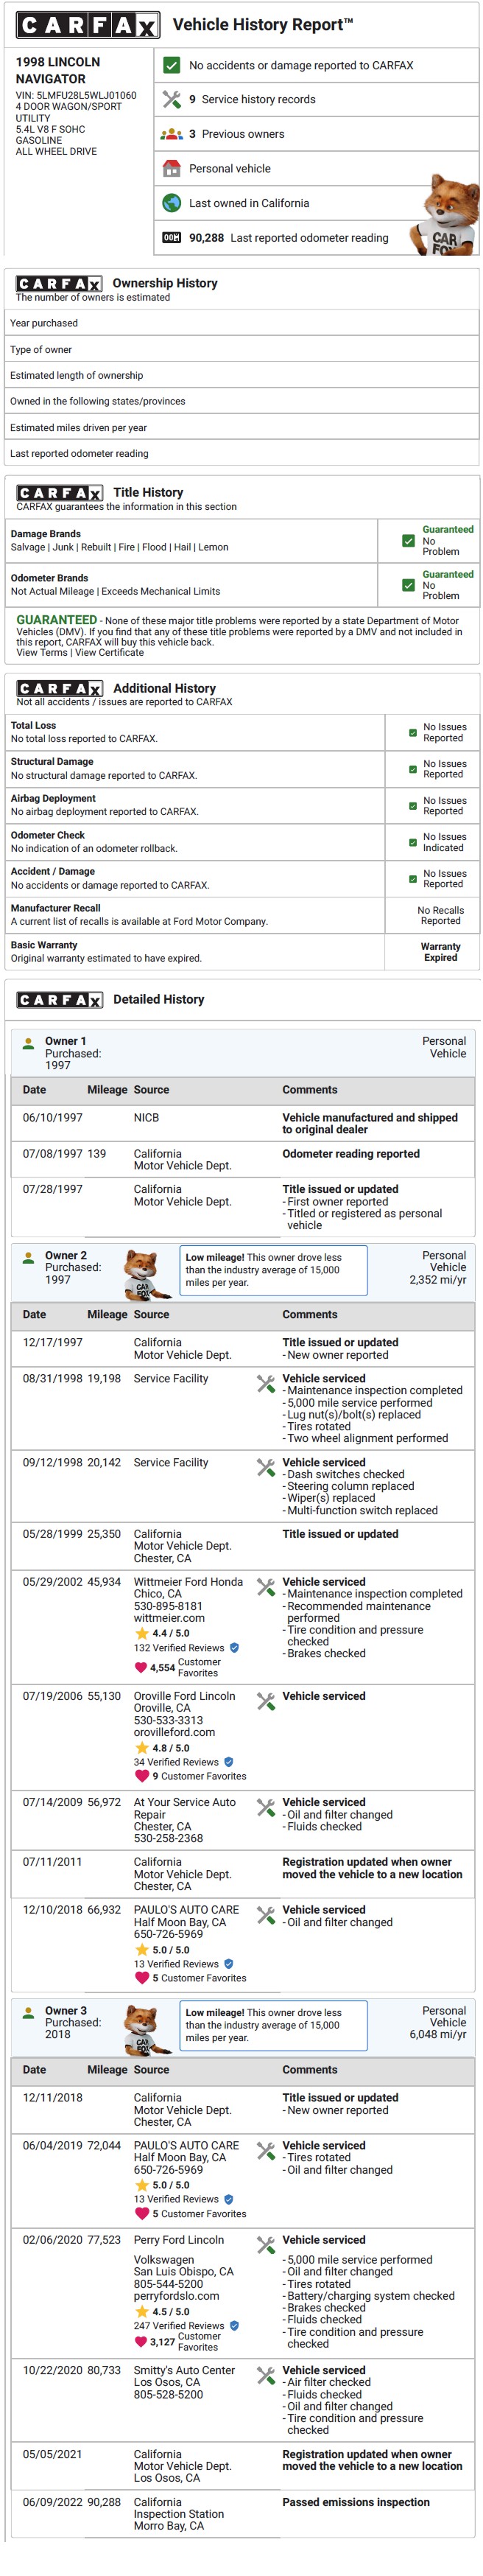Open the Wittmeier Ford Honda dealer link
Screen dimensions: 483x2576
tap(188, 1582)
